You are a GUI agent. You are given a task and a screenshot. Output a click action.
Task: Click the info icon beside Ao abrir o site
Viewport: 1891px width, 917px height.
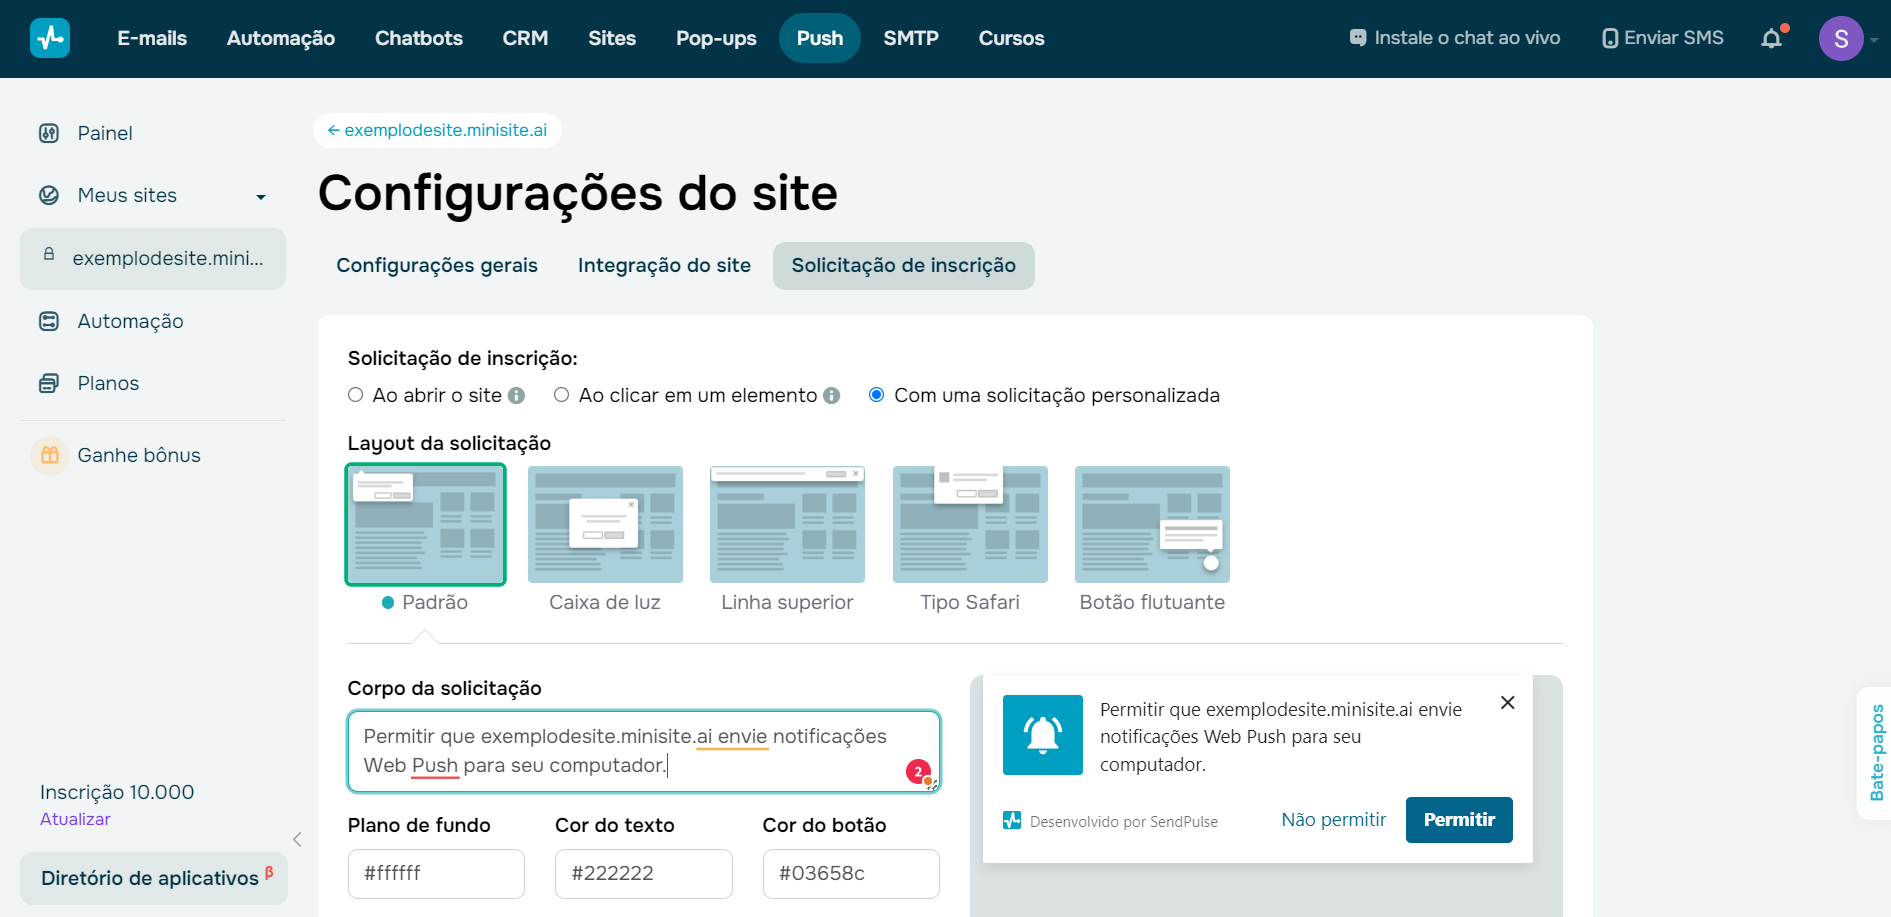(x=516, y=395)
